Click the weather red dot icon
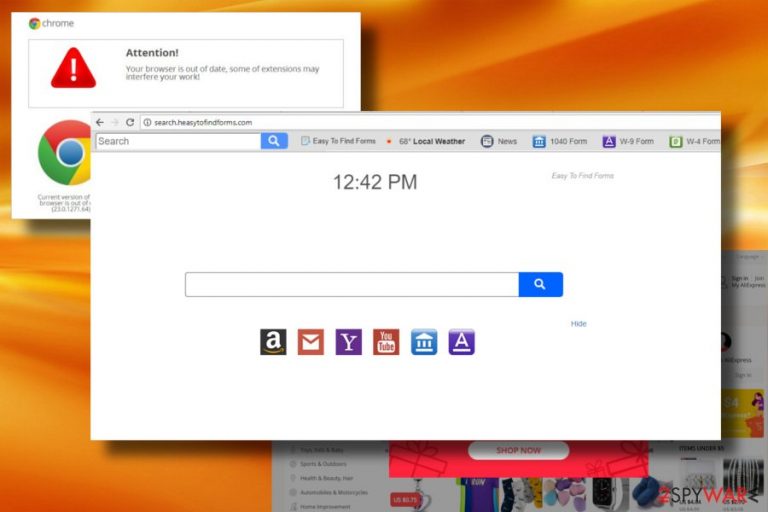 389,142
